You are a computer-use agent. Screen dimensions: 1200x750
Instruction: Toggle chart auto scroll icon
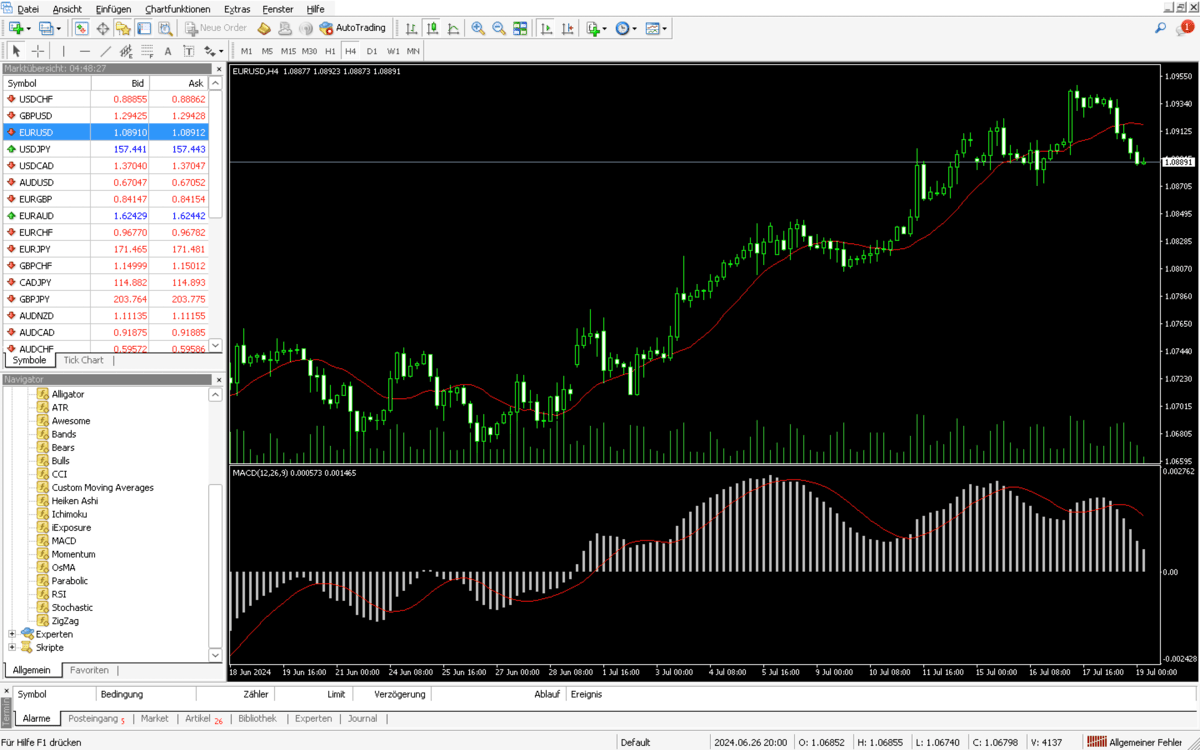pos(544,29)
